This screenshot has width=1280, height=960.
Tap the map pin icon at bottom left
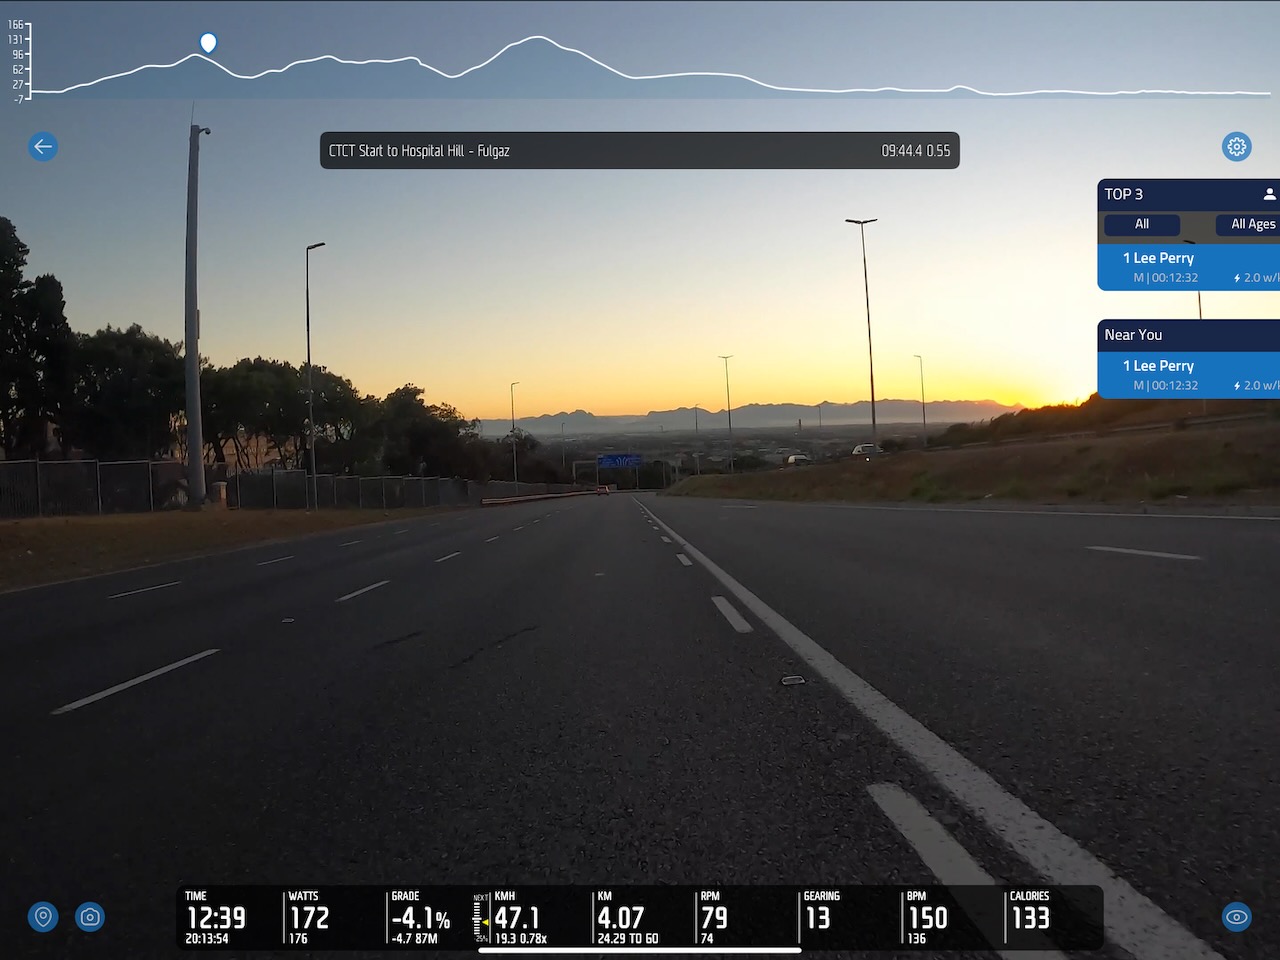point(43,917)
